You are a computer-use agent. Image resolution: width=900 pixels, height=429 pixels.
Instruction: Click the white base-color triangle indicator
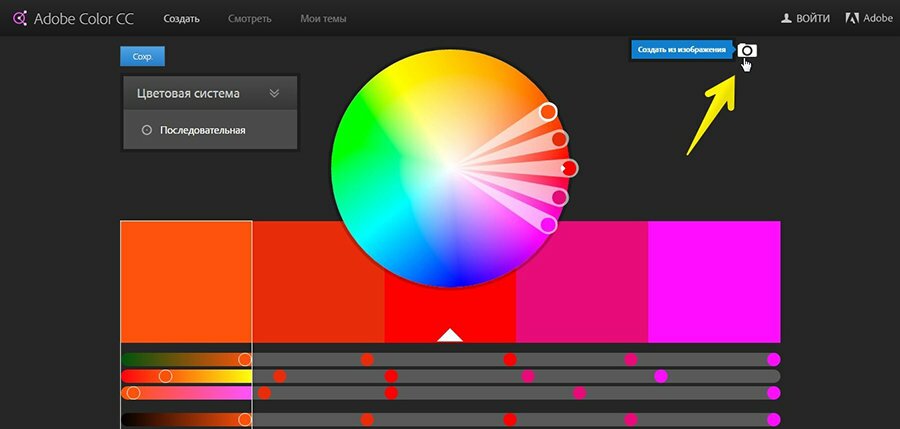click(x=450, y=335)
